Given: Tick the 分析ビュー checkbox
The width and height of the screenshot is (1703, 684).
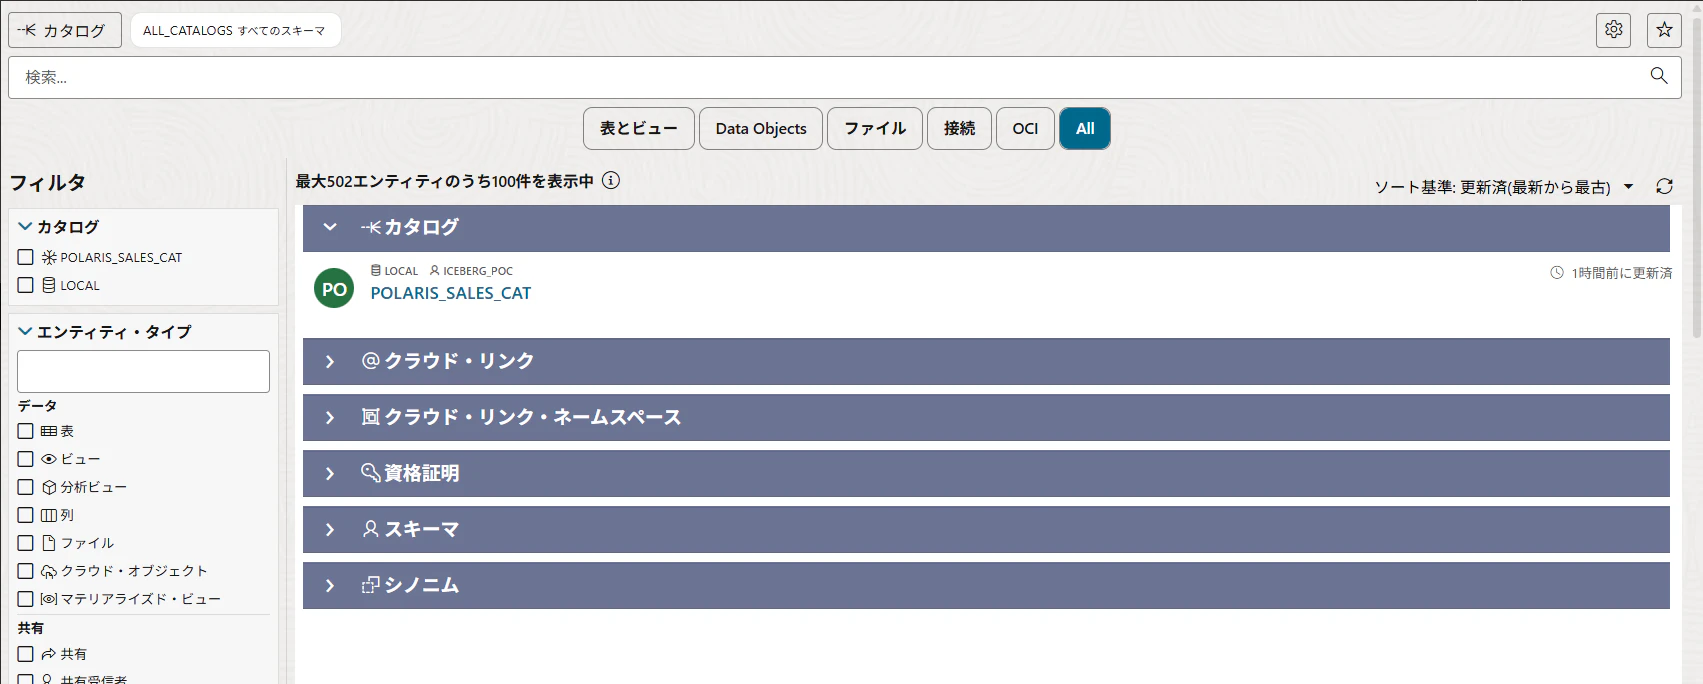Looking at the screenshot, I should point(26,487).
